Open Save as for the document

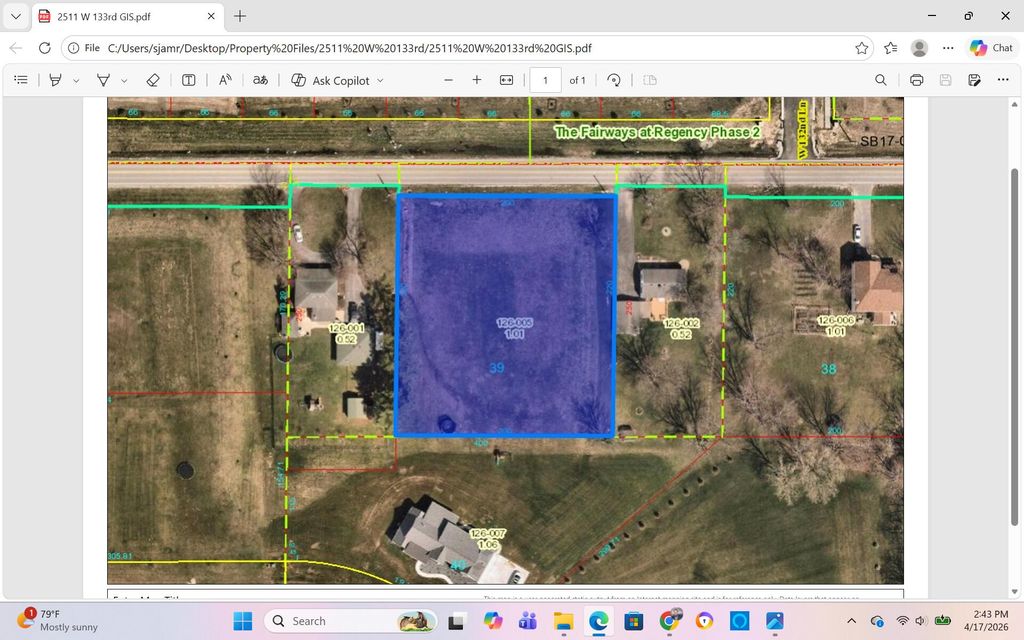click(974, 80)
